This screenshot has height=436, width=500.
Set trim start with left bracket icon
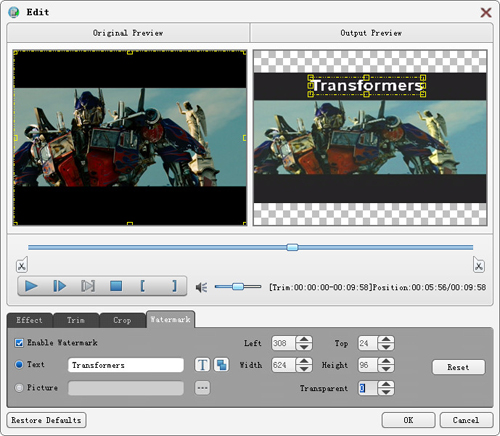point(143,286)
